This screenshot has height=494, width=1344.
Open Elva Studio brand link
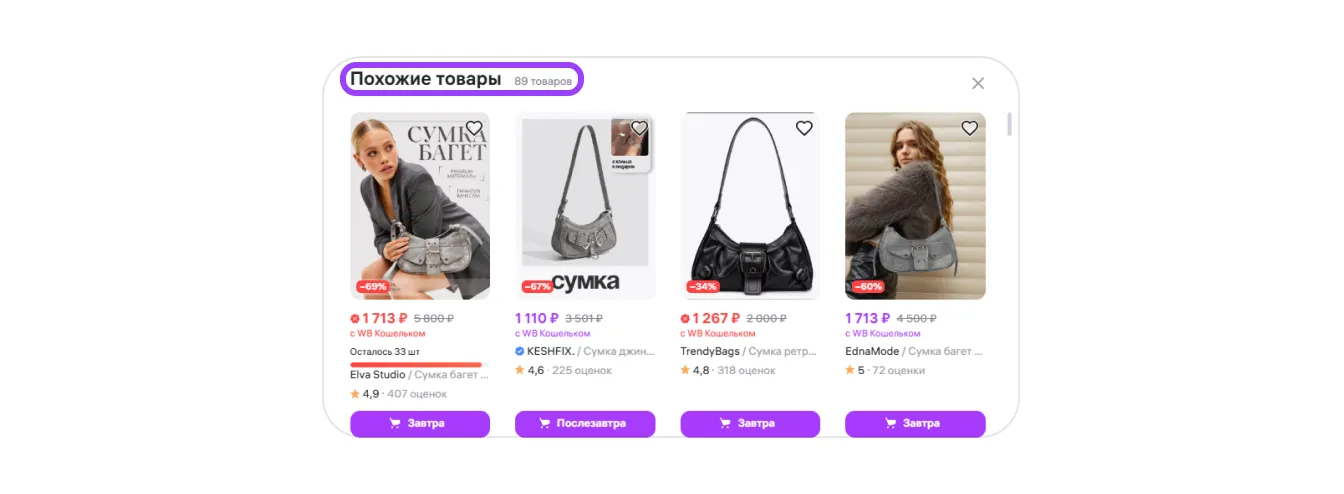tap(377, 375)
